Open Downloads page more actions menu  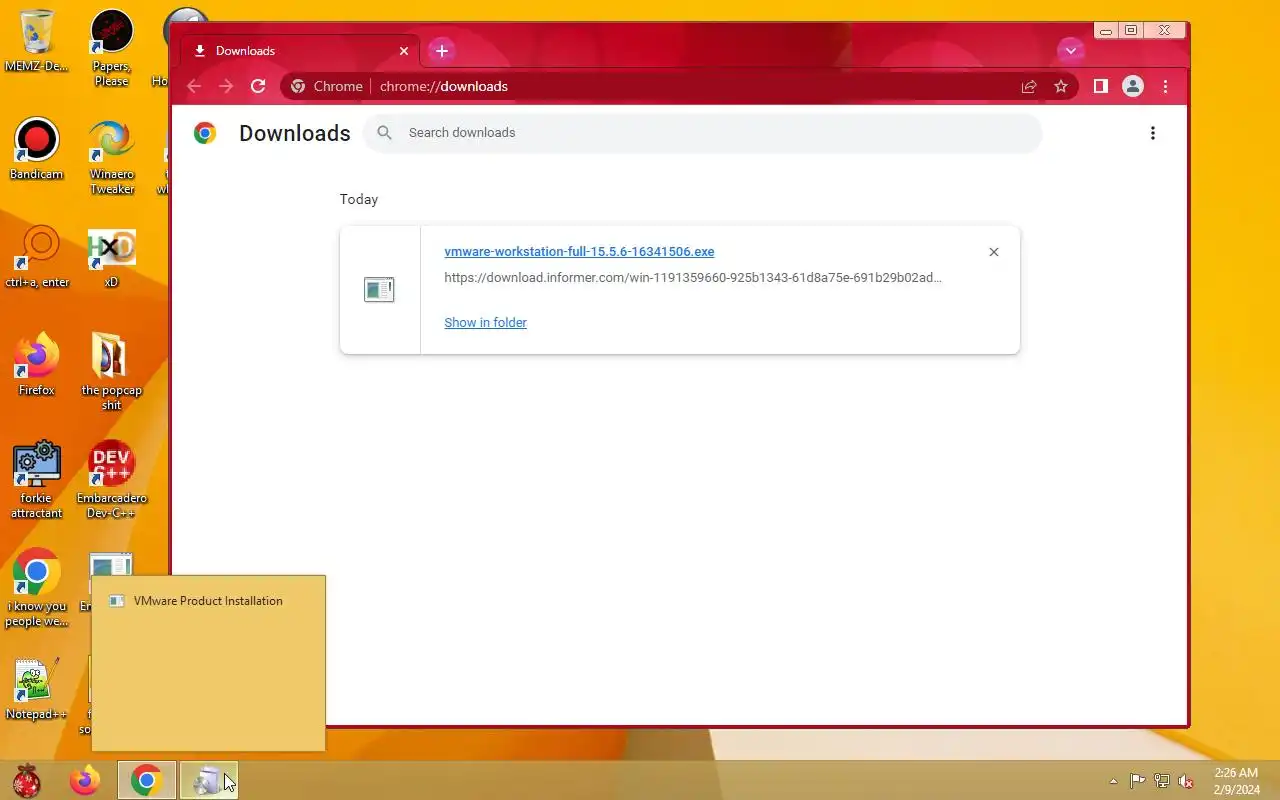(1153, 133)
